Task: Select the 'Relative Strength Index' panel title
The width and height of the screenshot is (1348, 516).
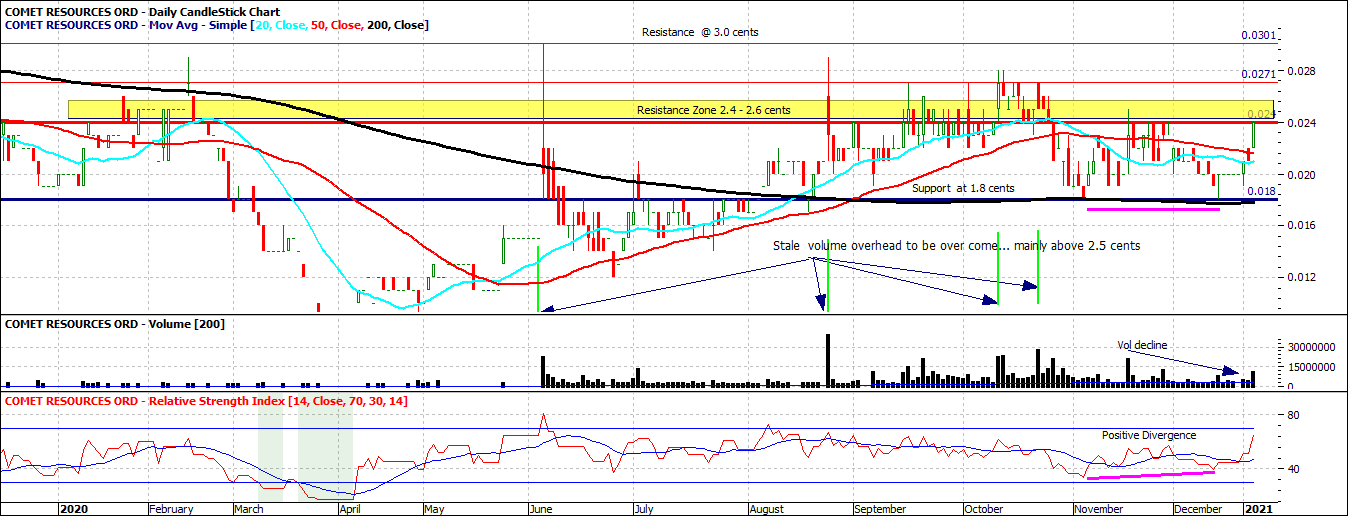Action: [206, 401]
